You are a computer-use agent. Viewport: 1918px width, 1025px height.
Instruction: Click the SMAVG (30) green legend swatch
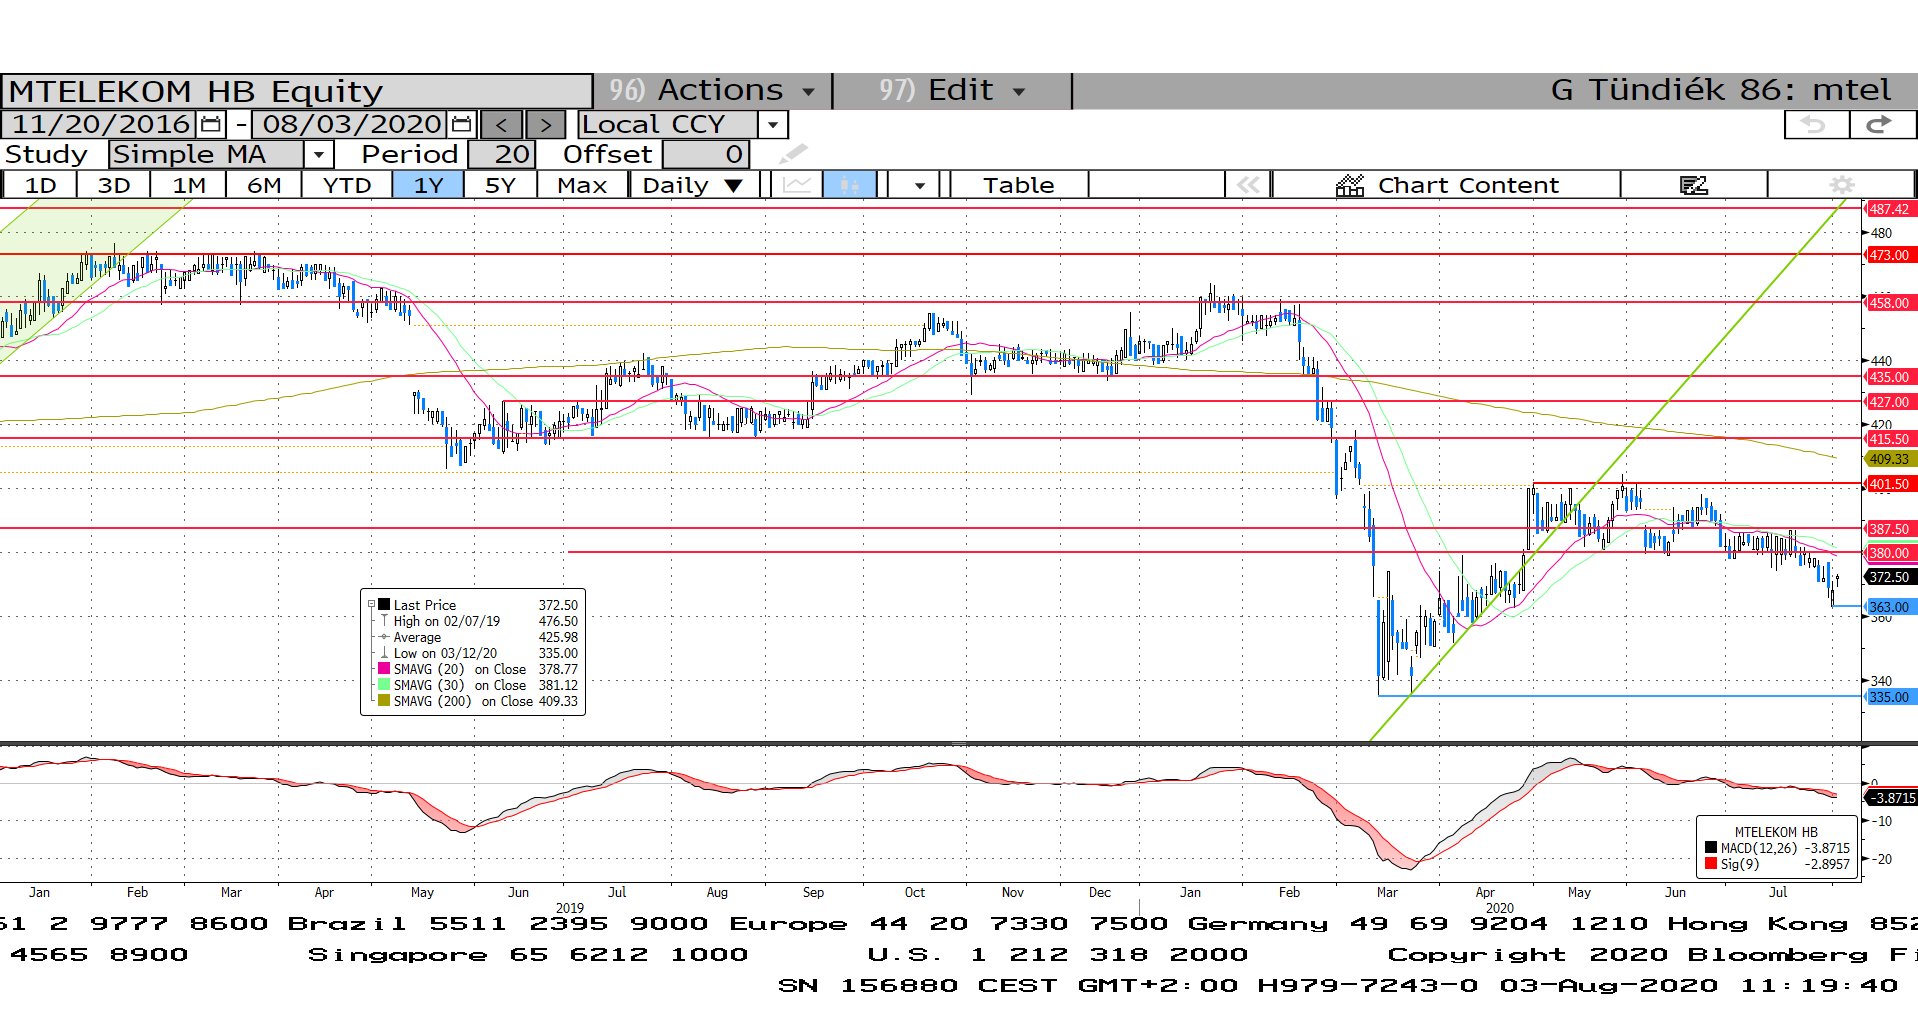[x=383, y=685]
